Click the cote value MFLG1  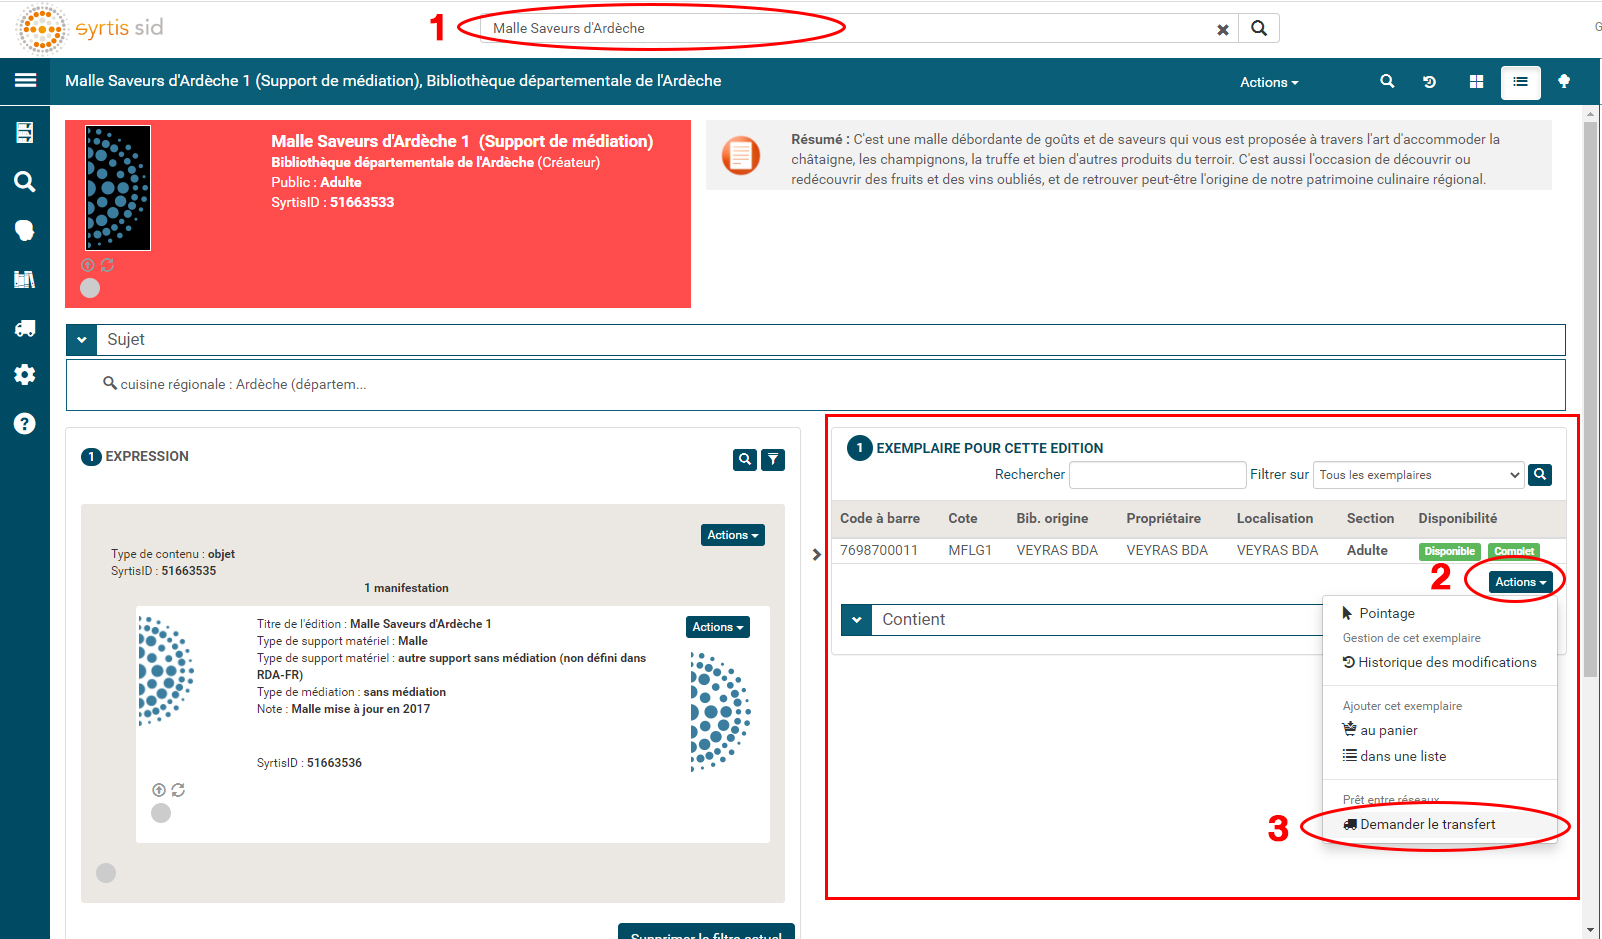(970, 550)
